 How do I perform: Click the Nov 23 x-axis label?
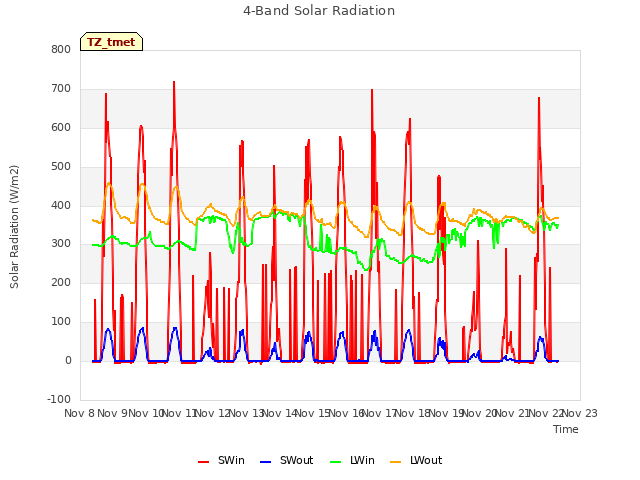coord(580,413)
